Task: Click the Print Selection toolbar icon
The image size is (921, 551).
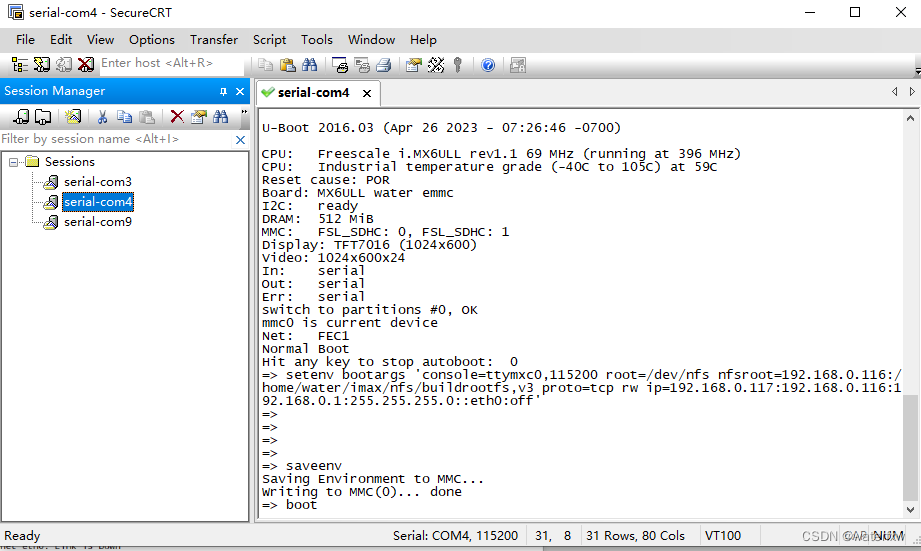Action: (362, 65)
